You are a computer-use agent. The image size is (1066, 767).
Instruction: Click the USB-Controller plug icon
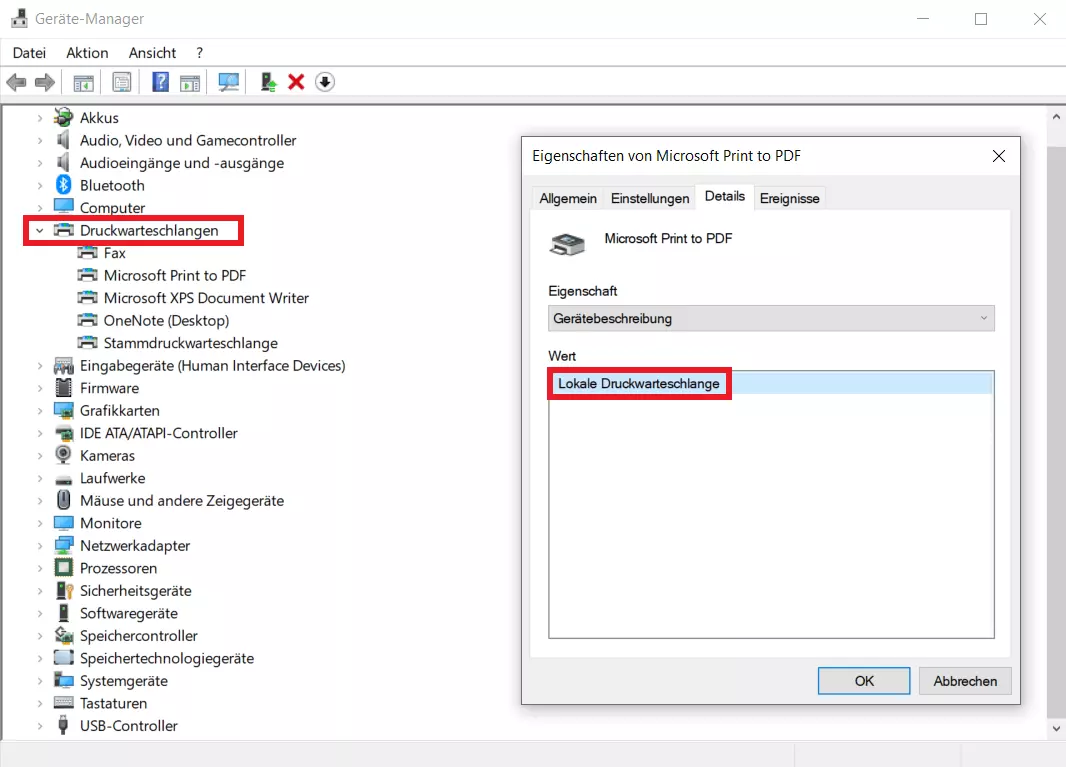tap(63, 725)
